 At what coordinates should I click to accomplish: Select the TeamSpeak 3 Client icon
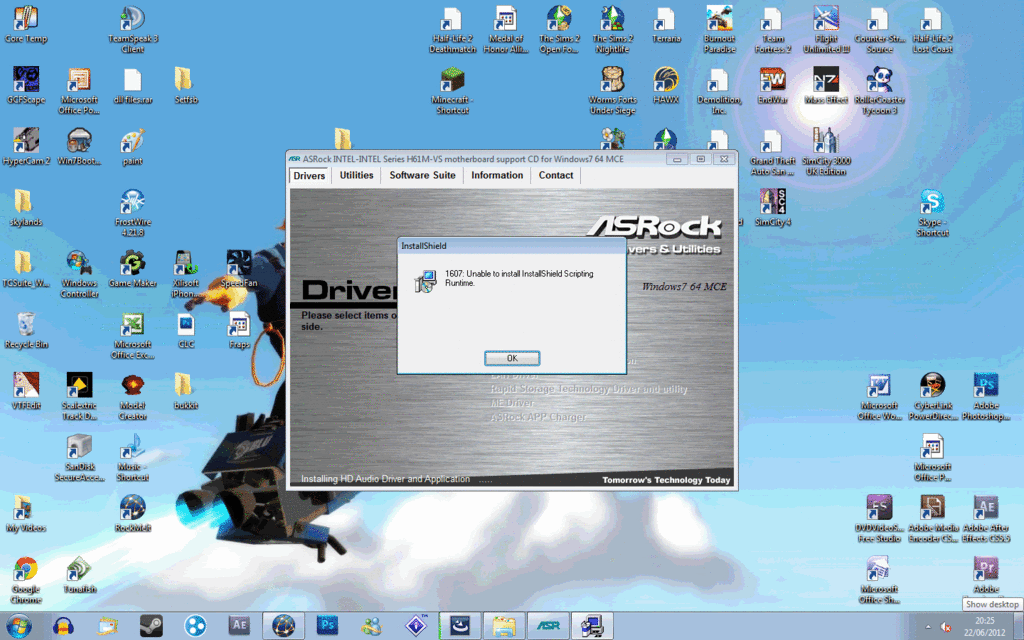coord(133,29)
